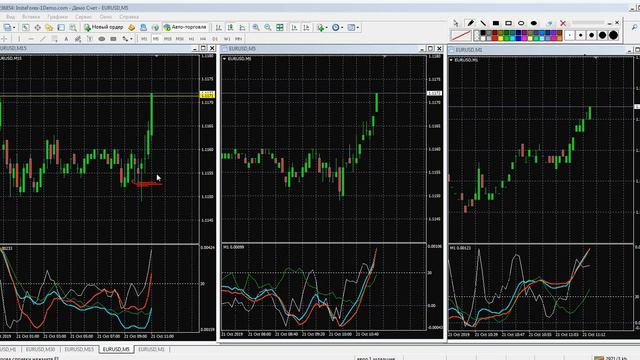The height and width of the screenshot is (360, 640).
Task: Open the periodicity clock dropdown
Action: point(337,27)
